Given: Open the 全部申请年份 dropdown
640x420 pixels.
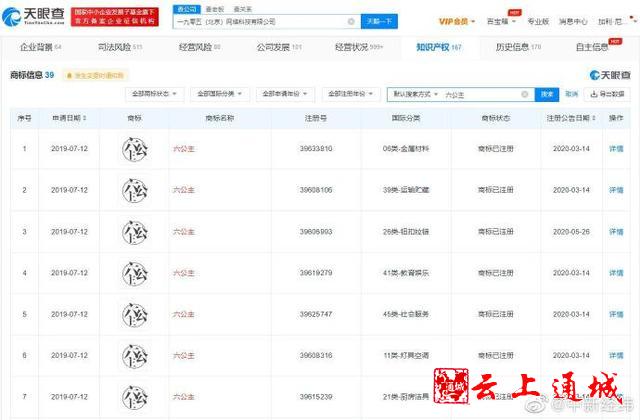Looking at the screenshot, I should (283, 94).
